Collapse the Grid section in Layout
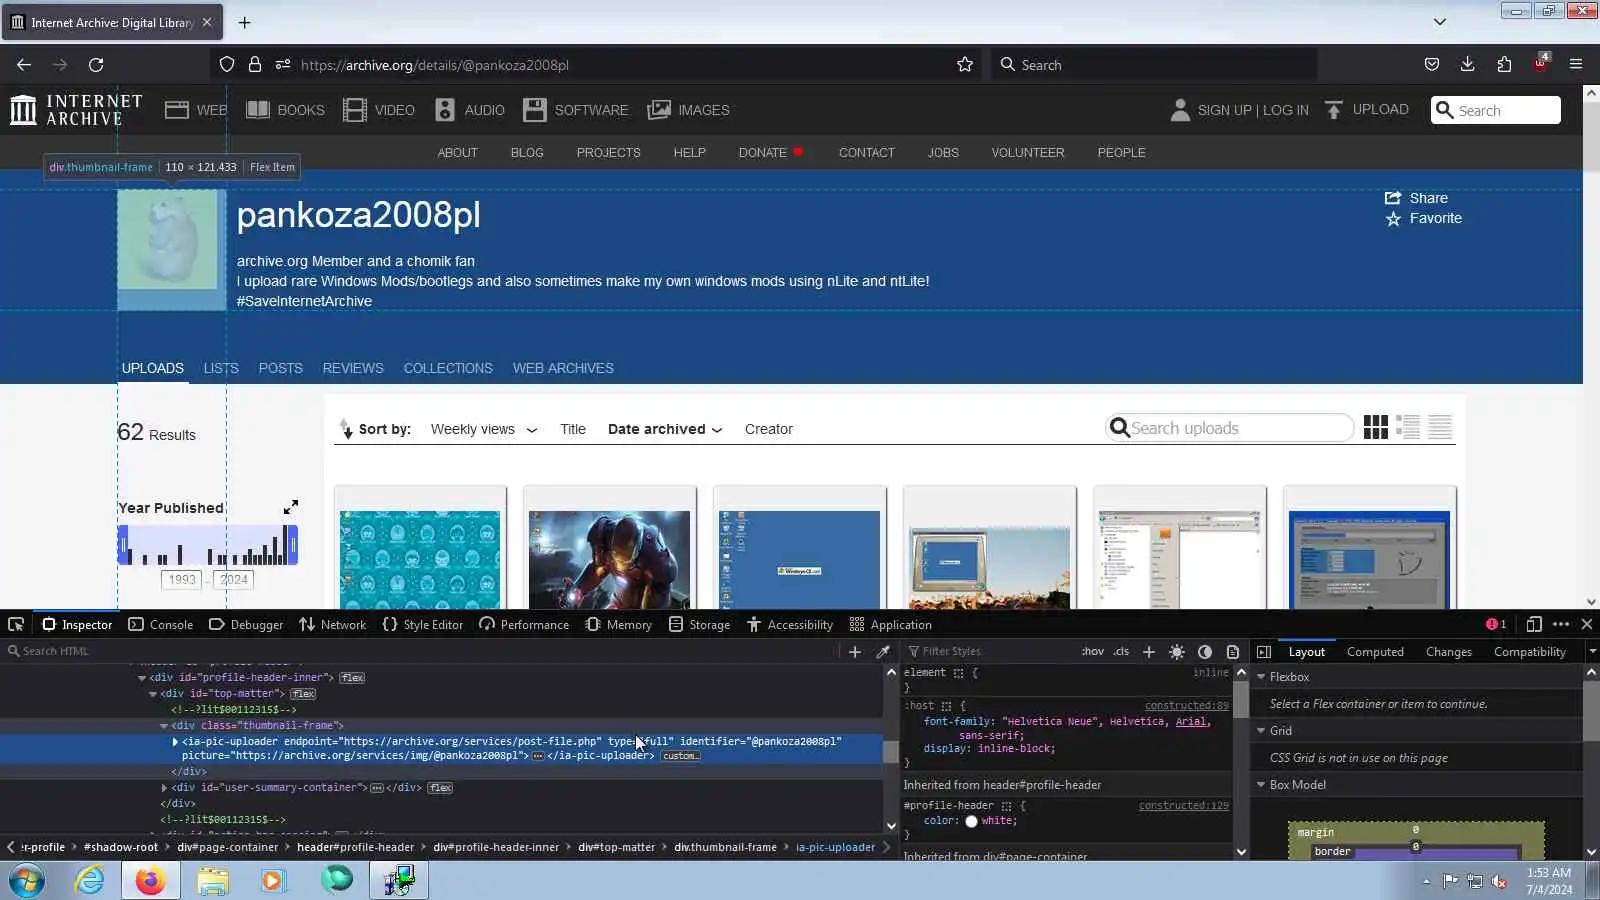1600x900 pixels. [x=1261, y=731]
